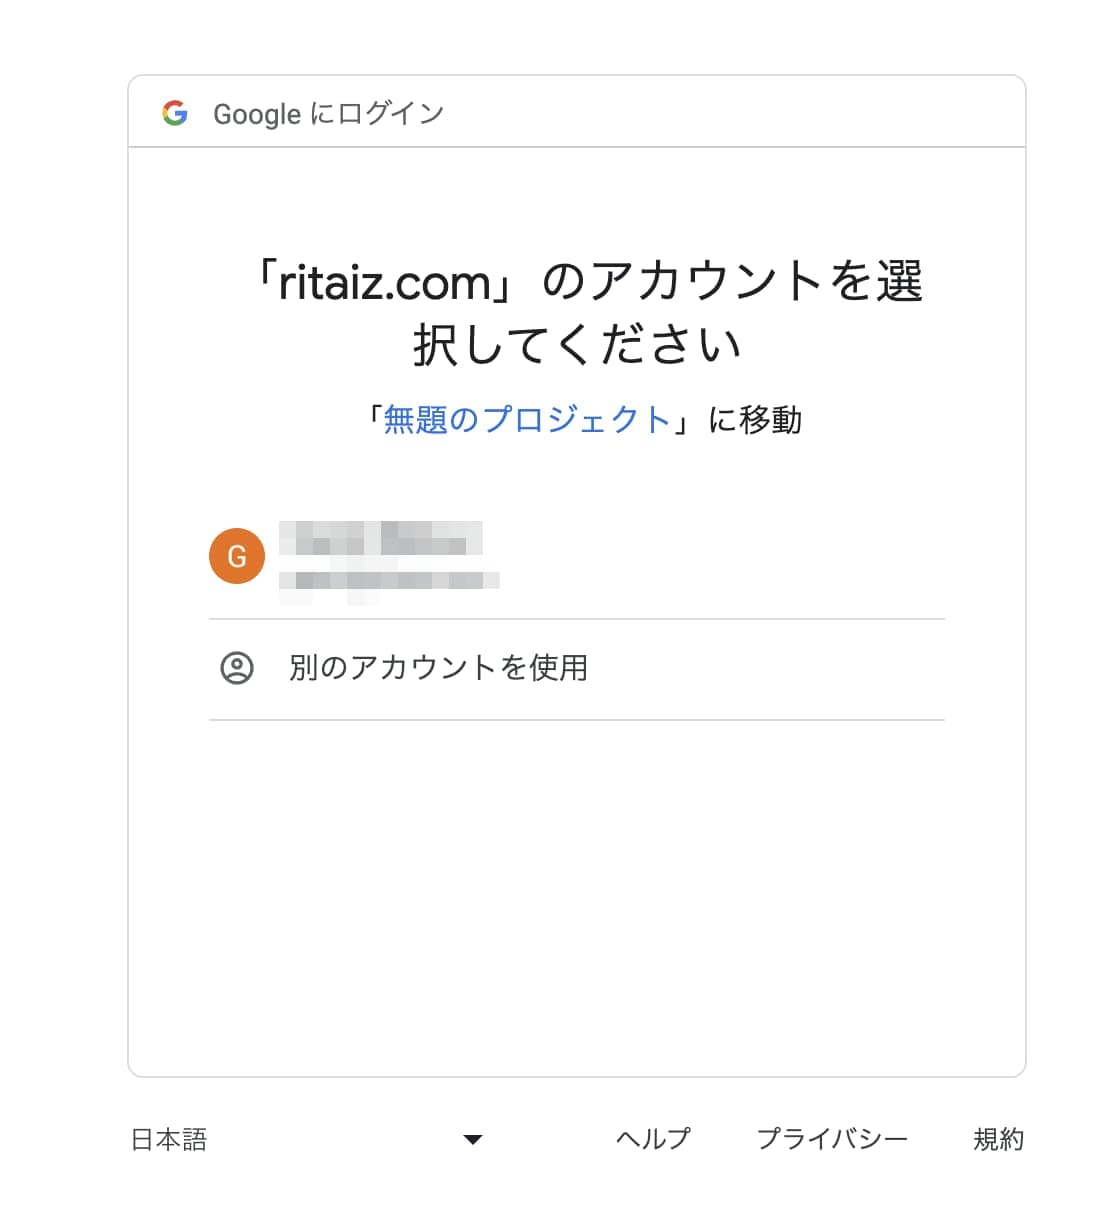Click the 日本語 language label

[x=170, y=1138]
